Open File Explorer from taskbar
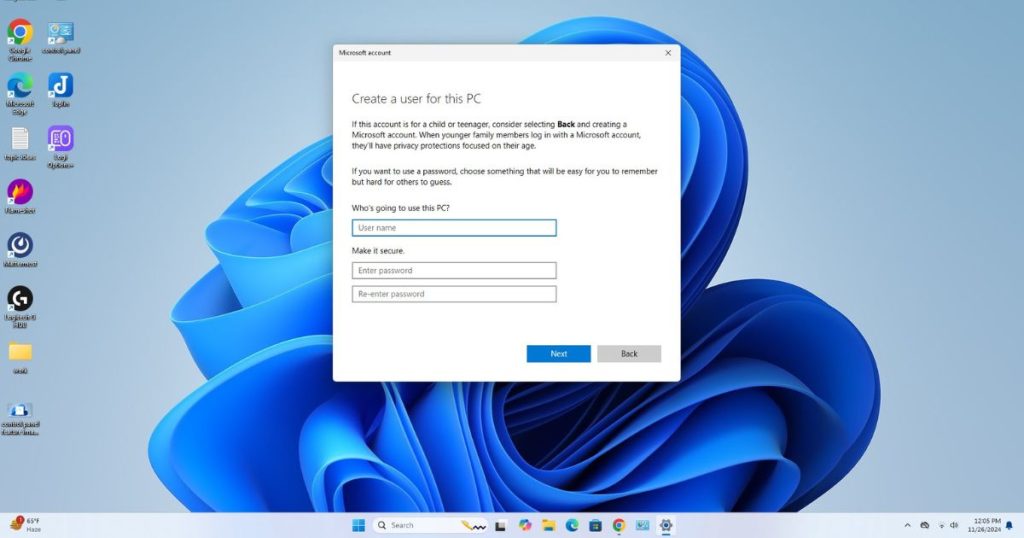The image size is (1024, 538). pyautogui.click(x=549, y=525)
